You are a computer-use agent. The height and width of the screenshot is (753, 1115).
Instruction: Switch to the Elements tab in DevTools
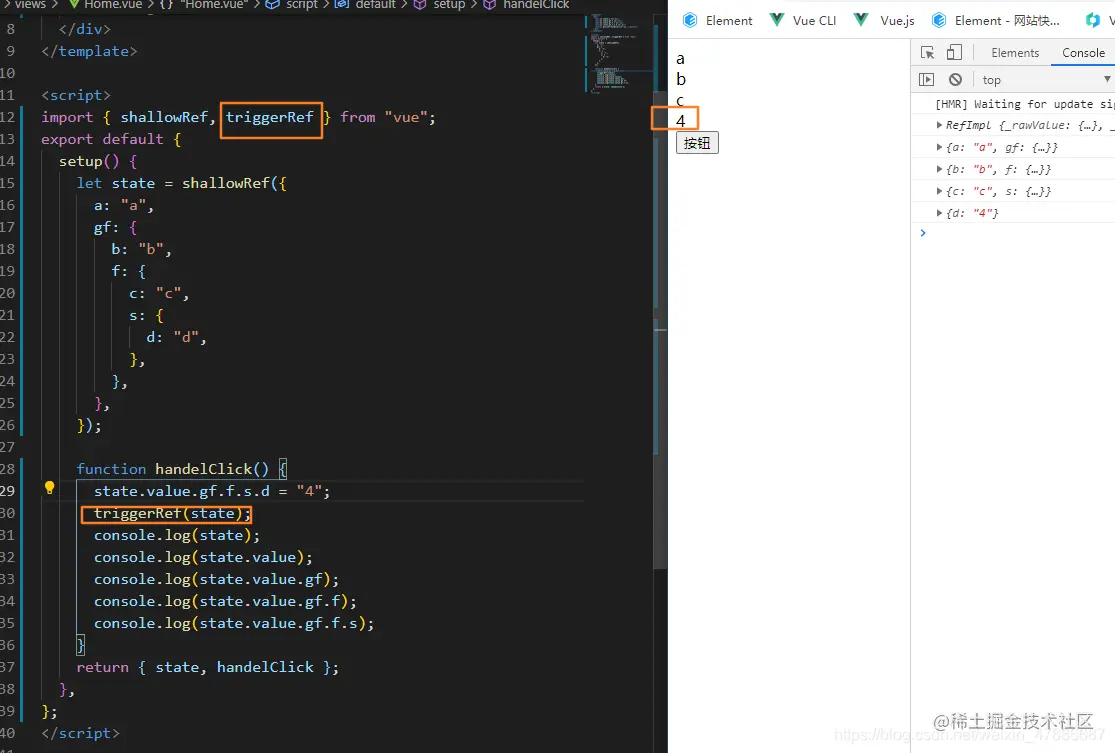[1015, 53]
